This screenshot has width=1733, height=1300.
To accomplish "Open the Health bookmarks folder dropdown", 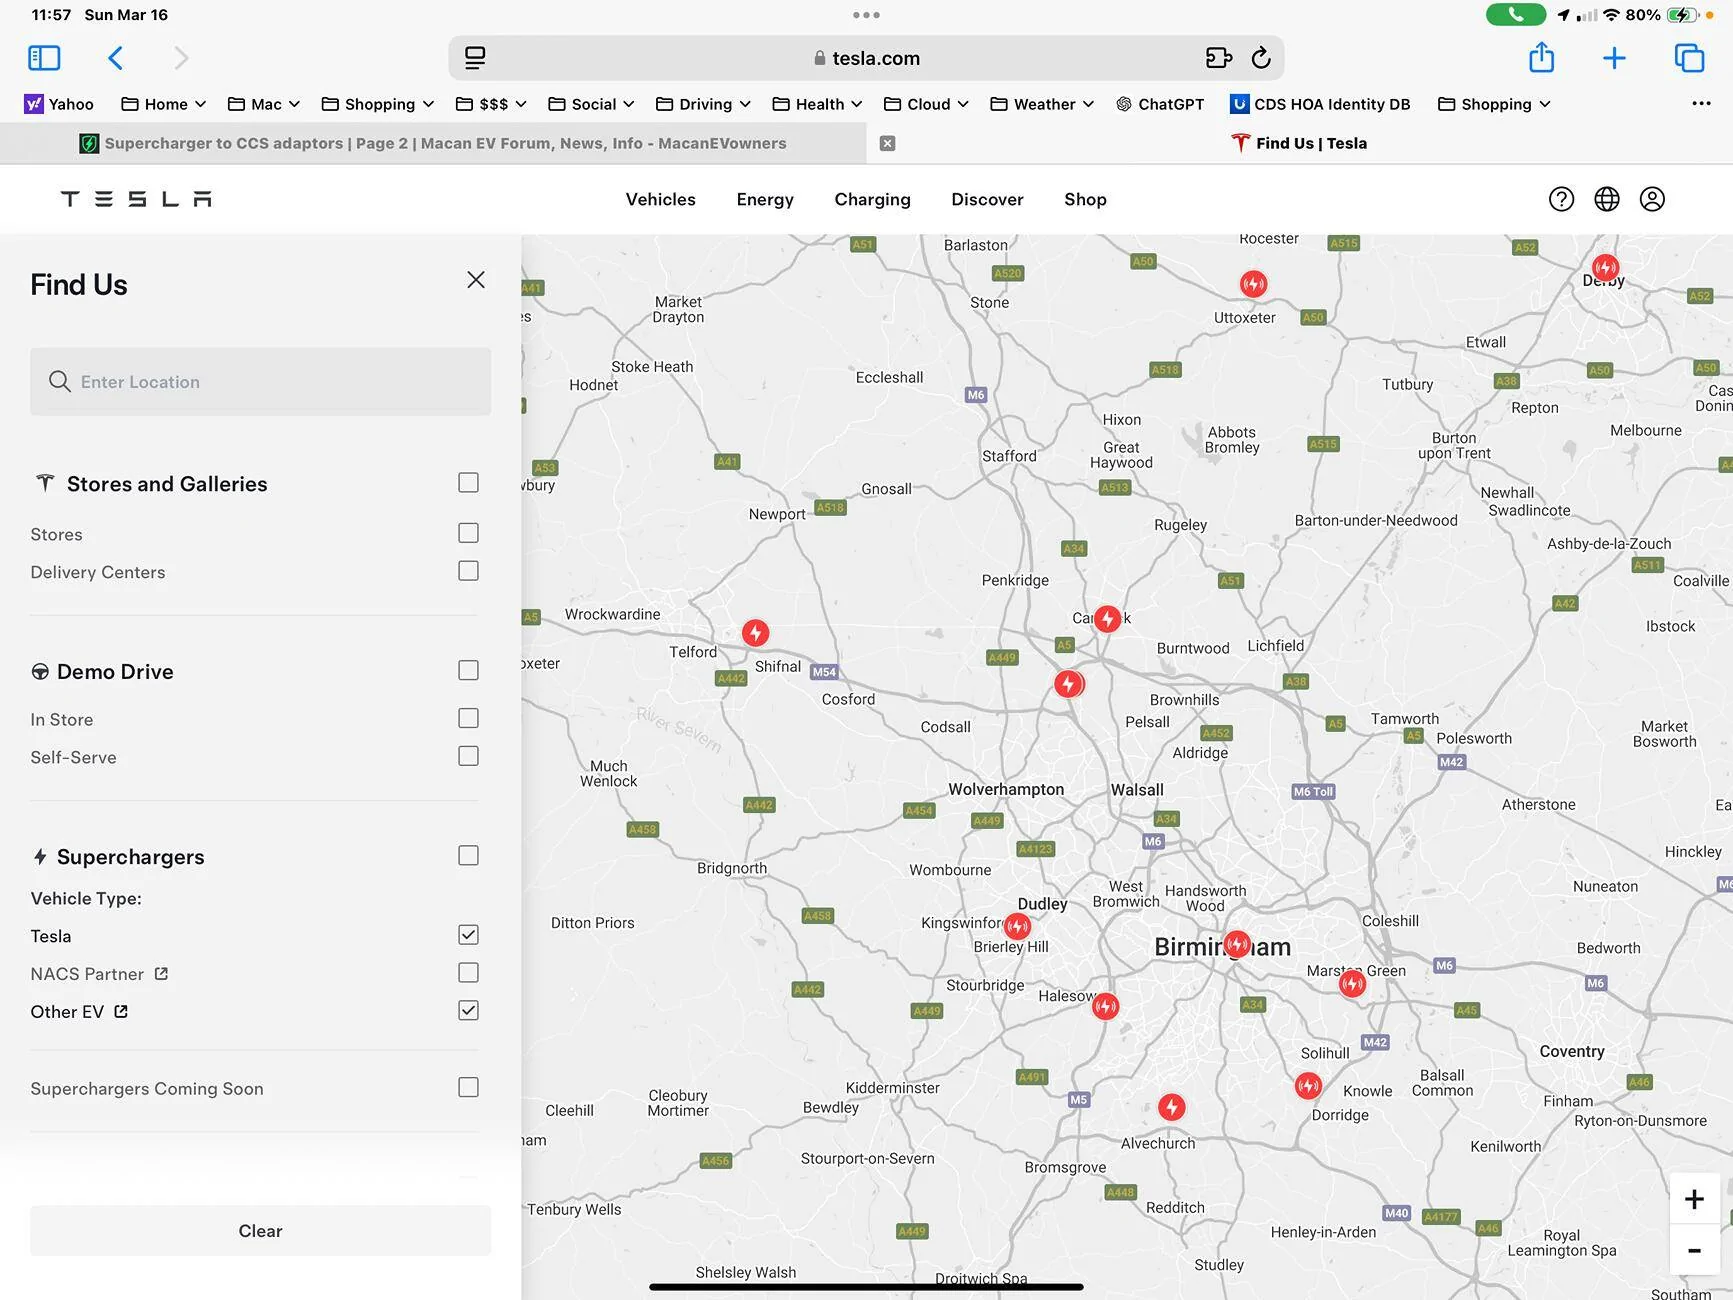I will click(817, 104).
